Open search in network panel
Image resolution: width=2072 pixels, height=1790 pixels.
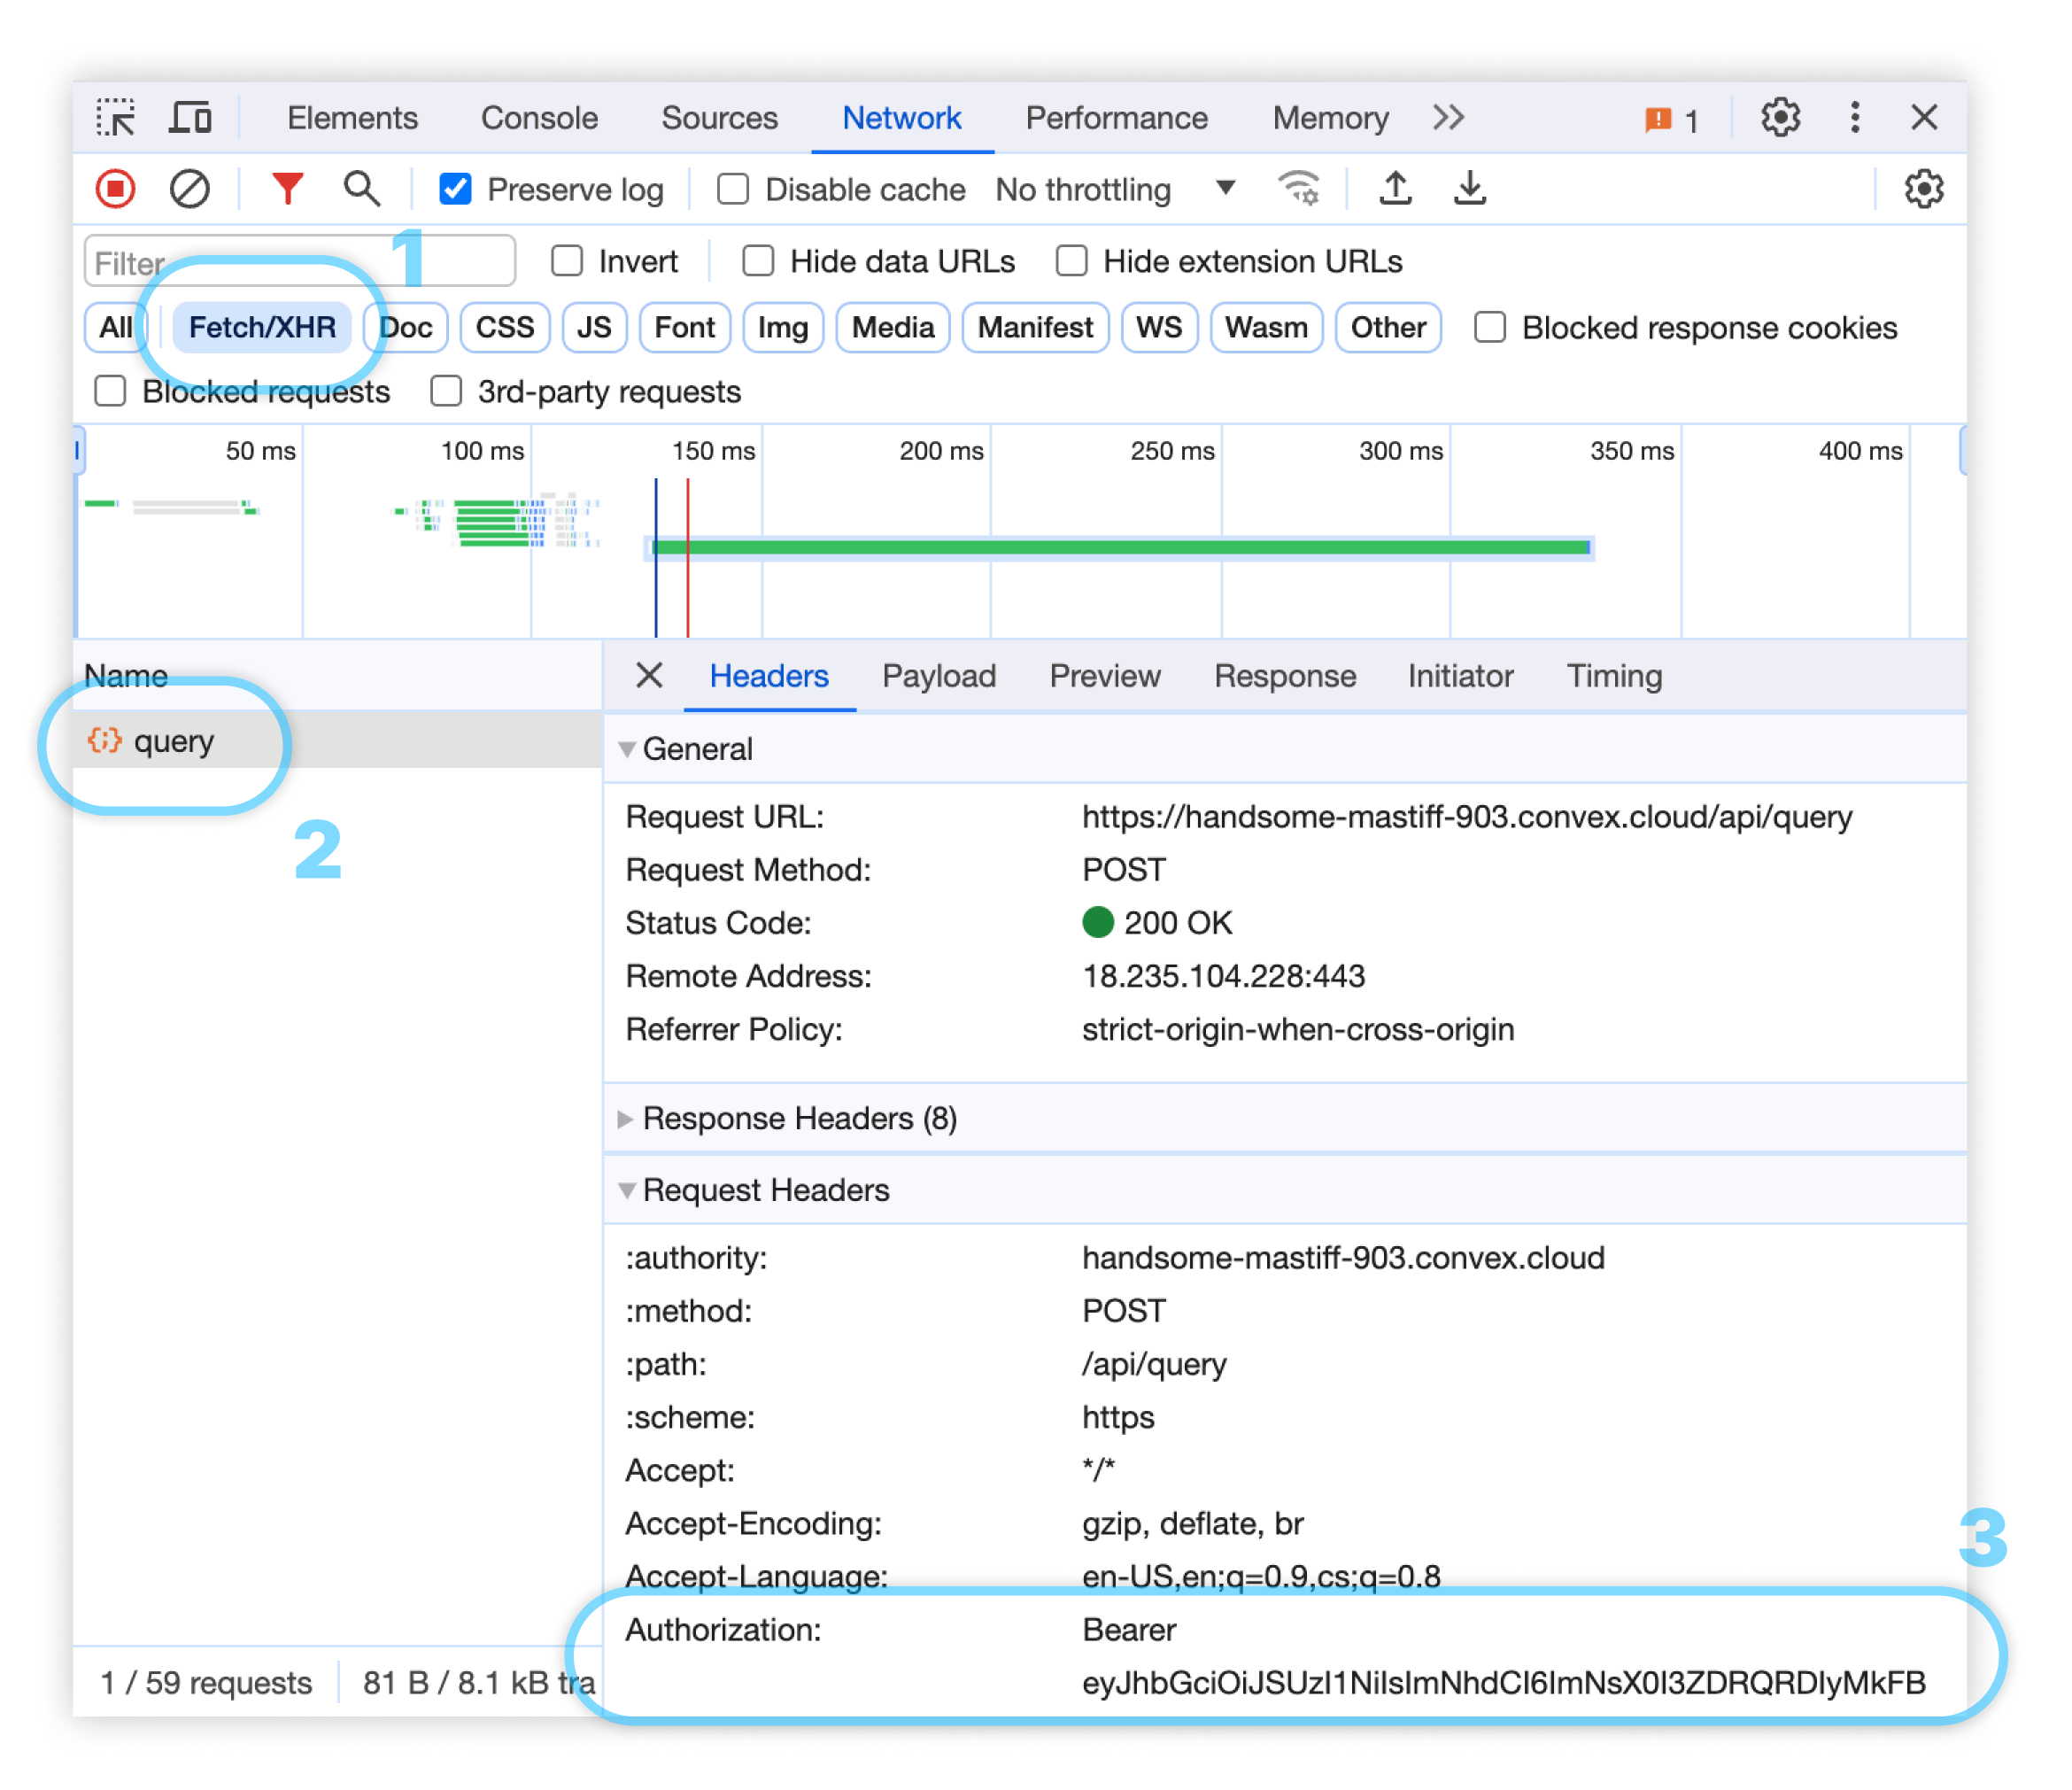pos(361,188)
